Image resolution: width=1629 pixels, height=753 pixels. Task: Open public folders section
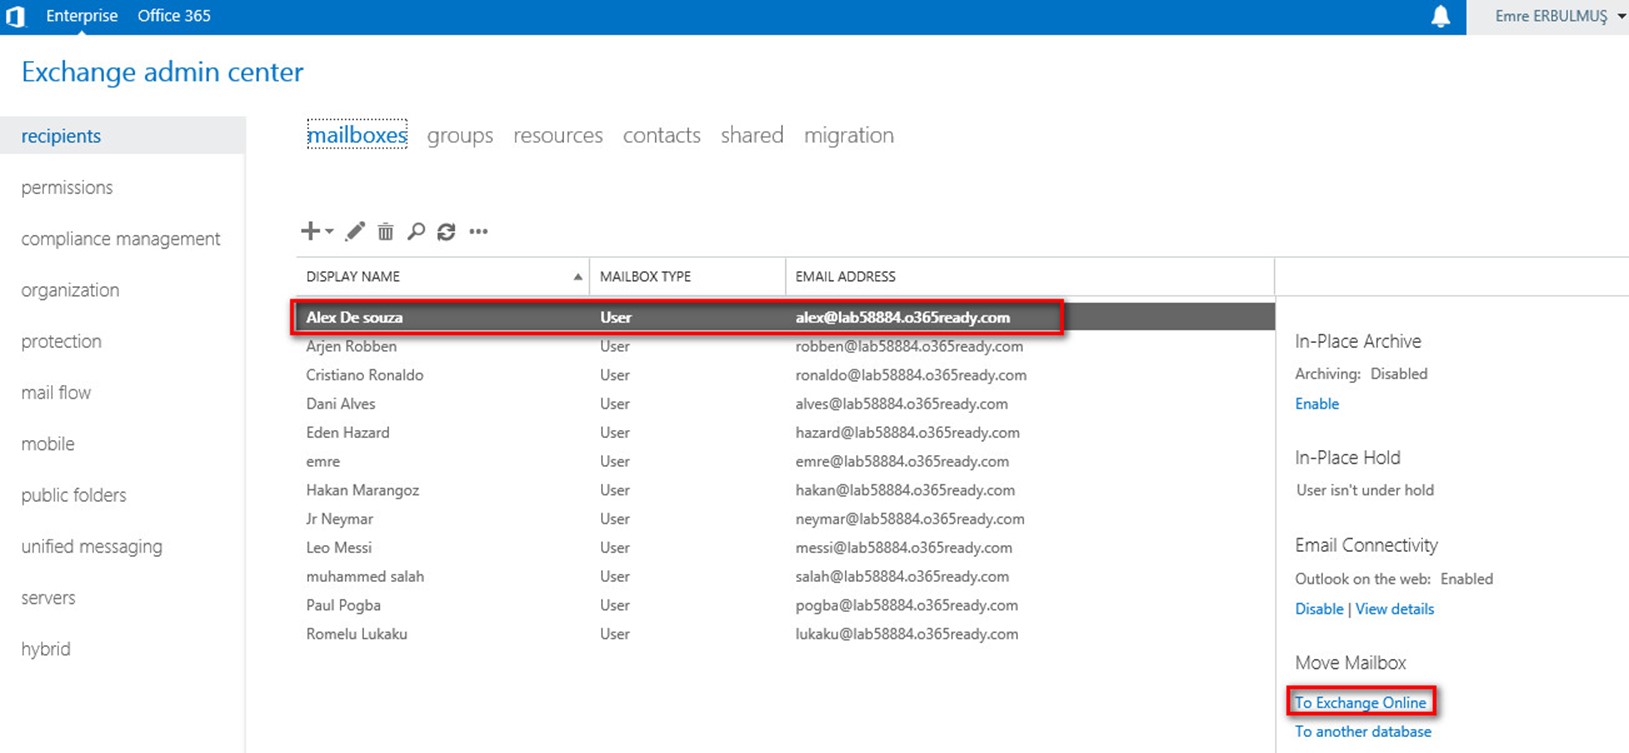coord(74,495)
